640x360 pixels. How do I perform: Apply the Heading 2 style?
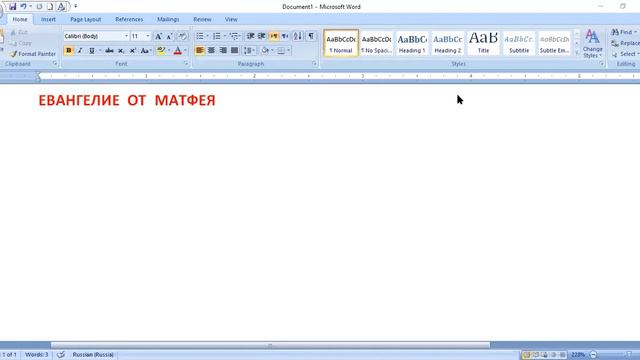447,43
